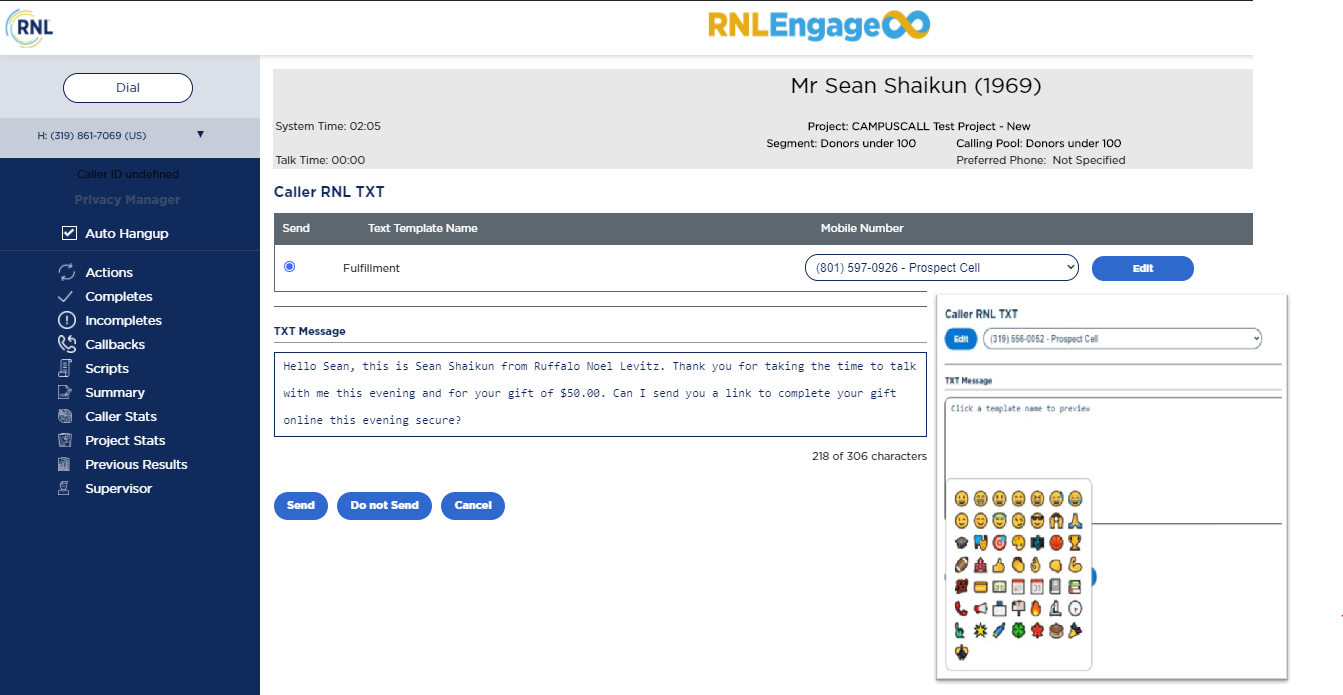The image size is (1343, 695).
Task: Click the Actions refresh arrows icon
Action: [66, 272]
